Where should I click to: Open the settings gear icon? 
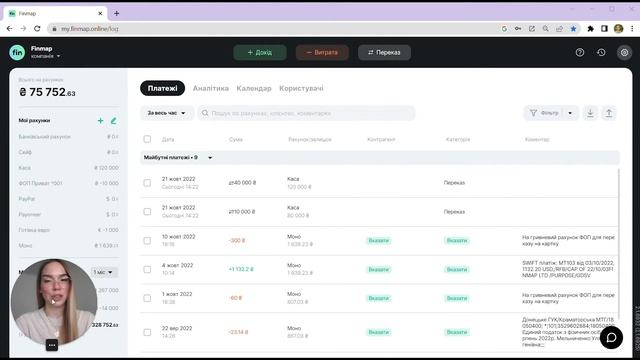tap(624, 52)
